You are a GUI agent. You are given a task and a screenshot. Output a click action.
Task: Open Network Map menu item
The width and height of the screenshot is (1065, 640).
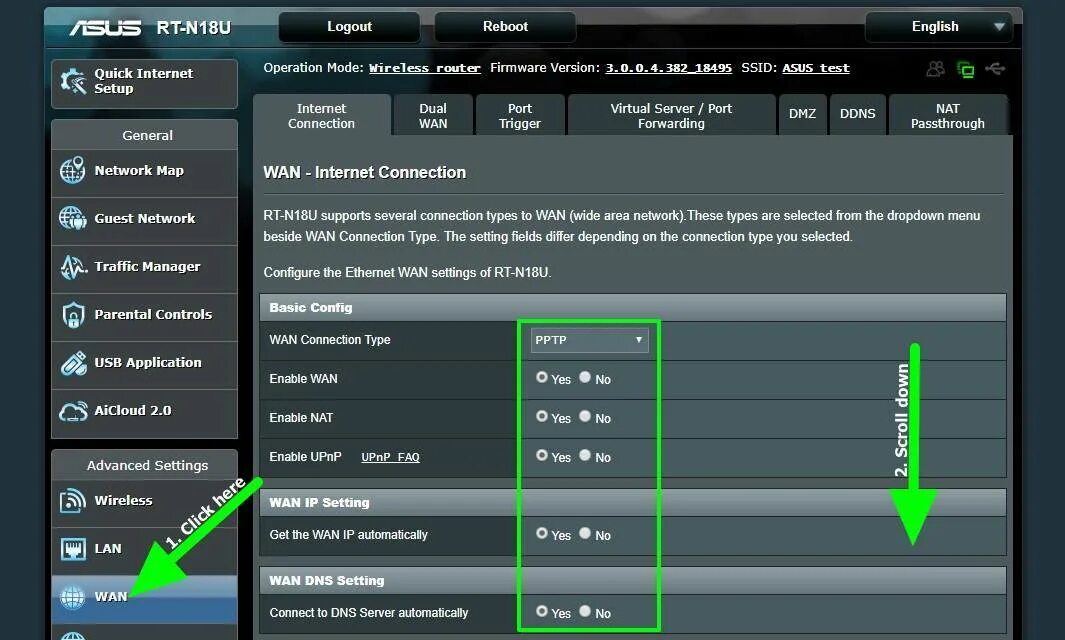tap(145, 171)
